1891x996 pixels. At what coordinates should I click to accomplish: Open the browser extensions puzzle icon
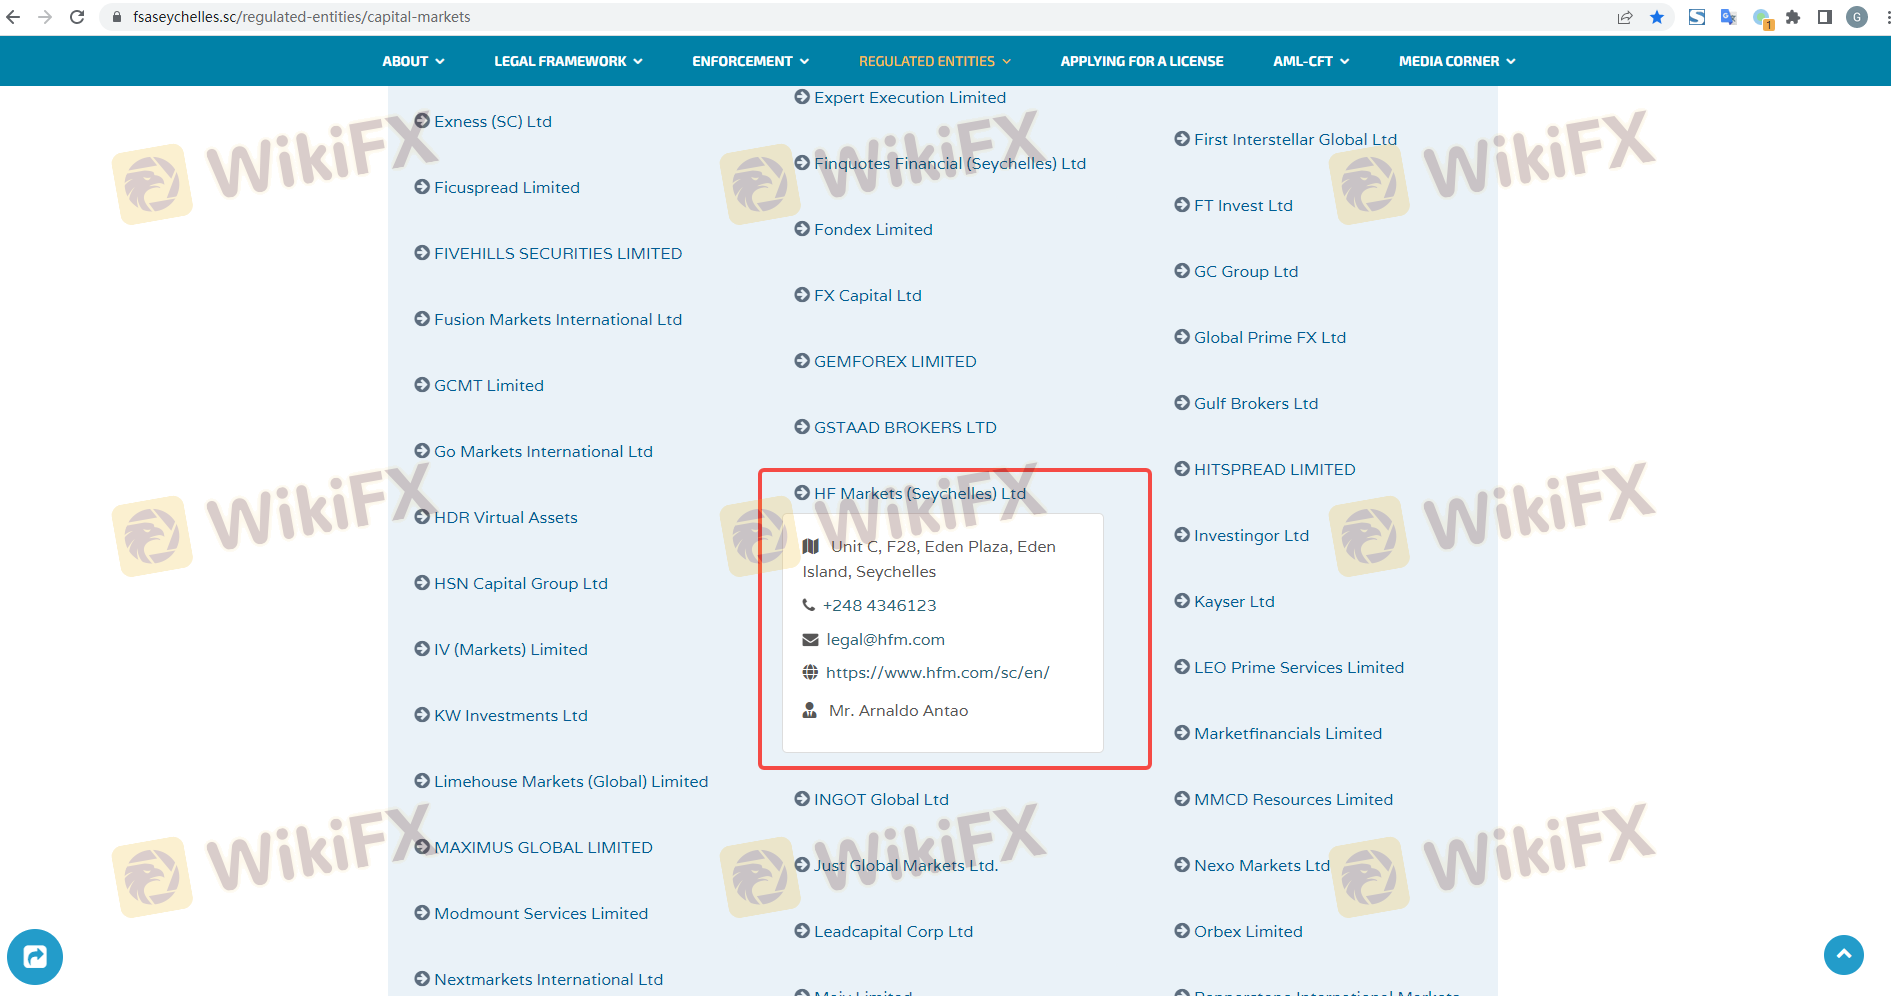1793,17
